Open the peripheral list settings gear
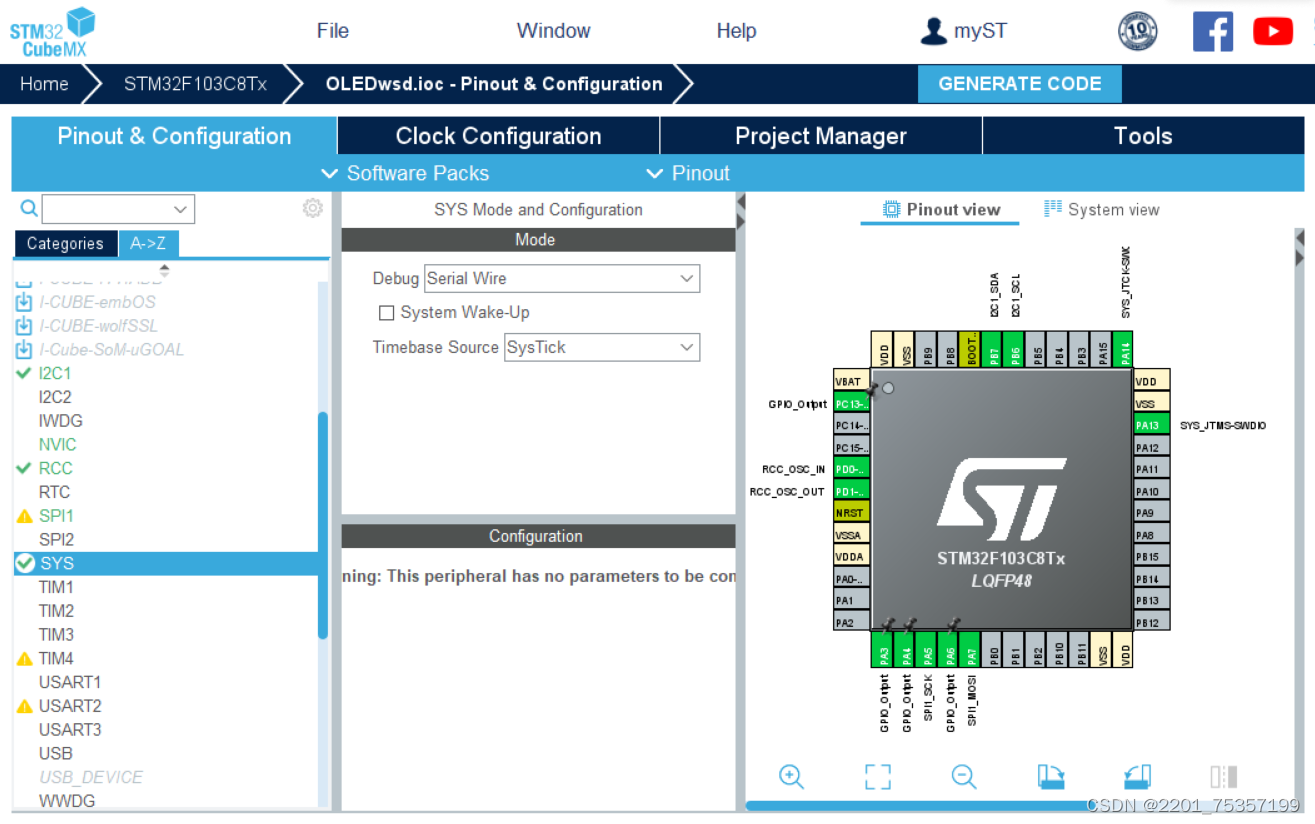 (313, 208)
